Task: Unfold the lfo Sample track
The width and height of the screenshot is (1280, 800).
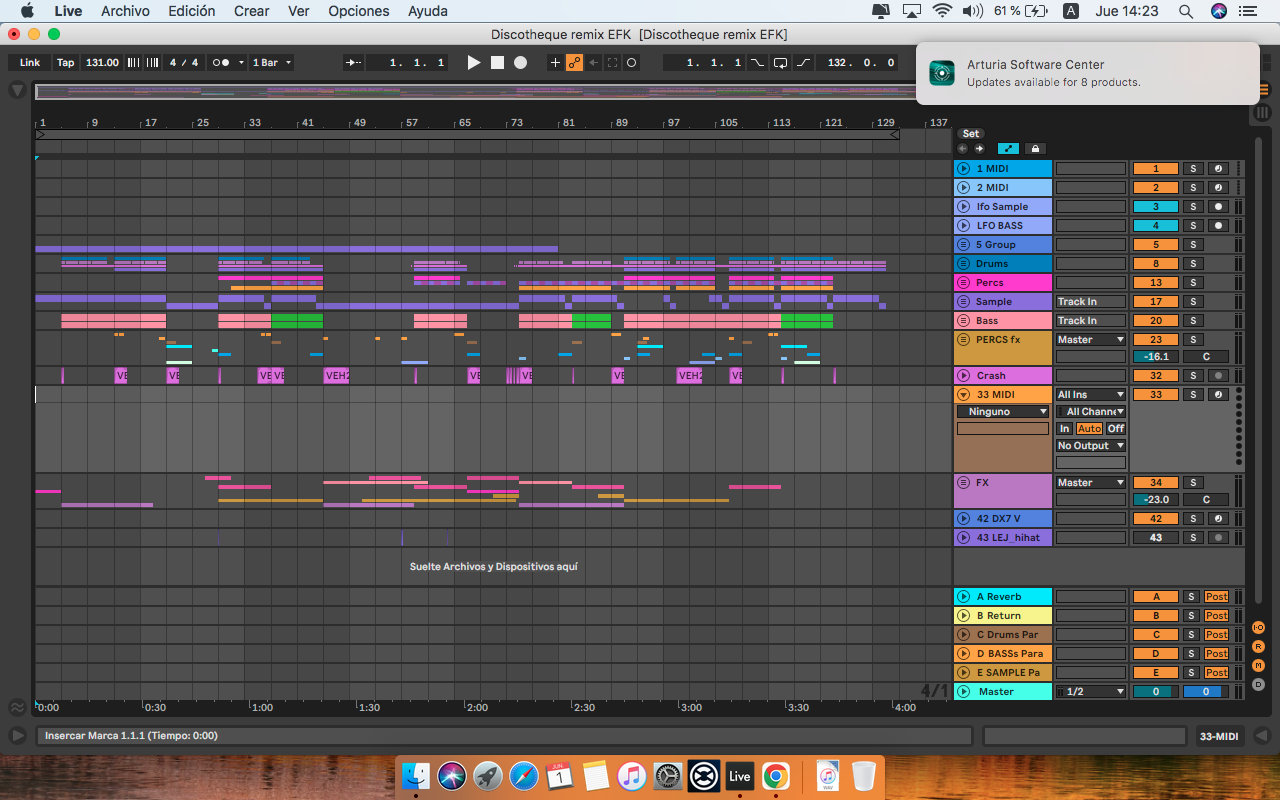Action: click(963, 206)
